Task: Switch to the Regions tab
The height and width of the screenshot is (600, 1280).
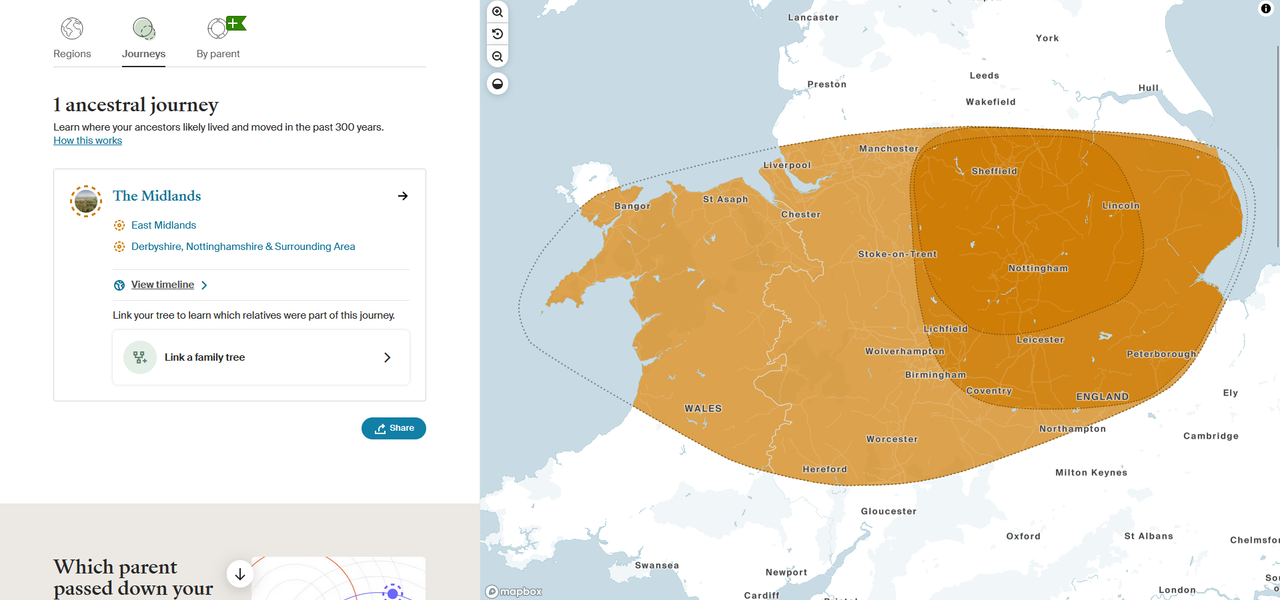Action: (x=72, y=54)
